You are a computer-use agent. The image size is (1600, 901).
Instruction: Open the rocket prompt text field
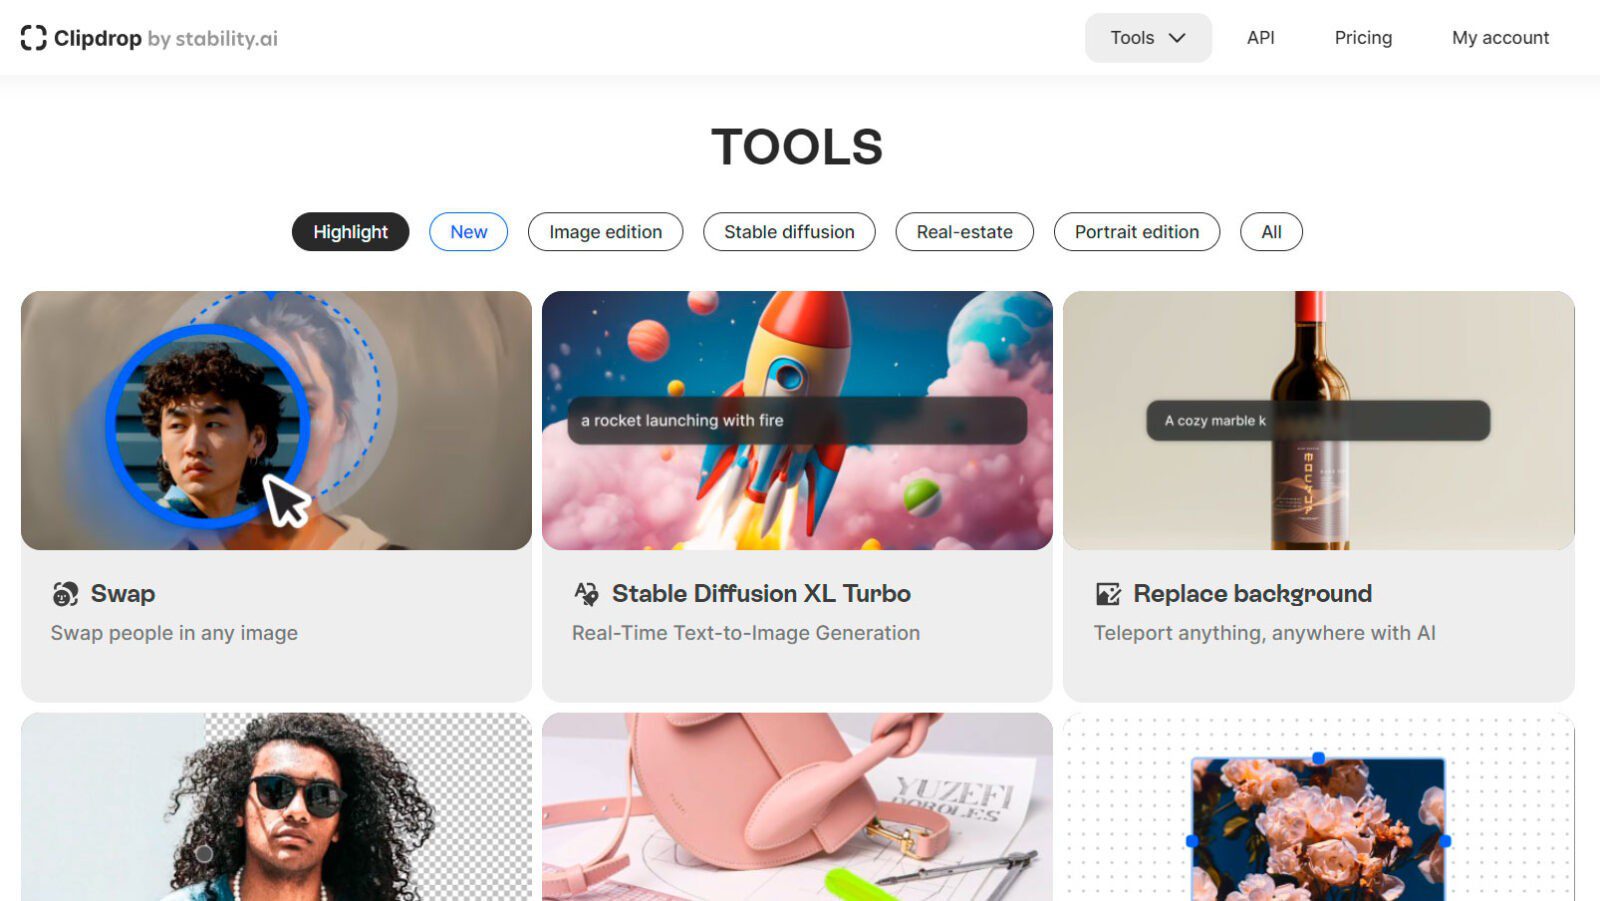click(x=797, y=421)
